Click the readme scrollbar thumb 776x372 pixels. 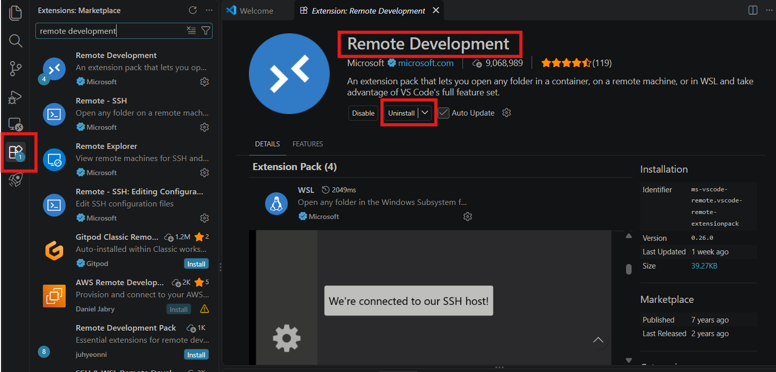pos(629,269)
